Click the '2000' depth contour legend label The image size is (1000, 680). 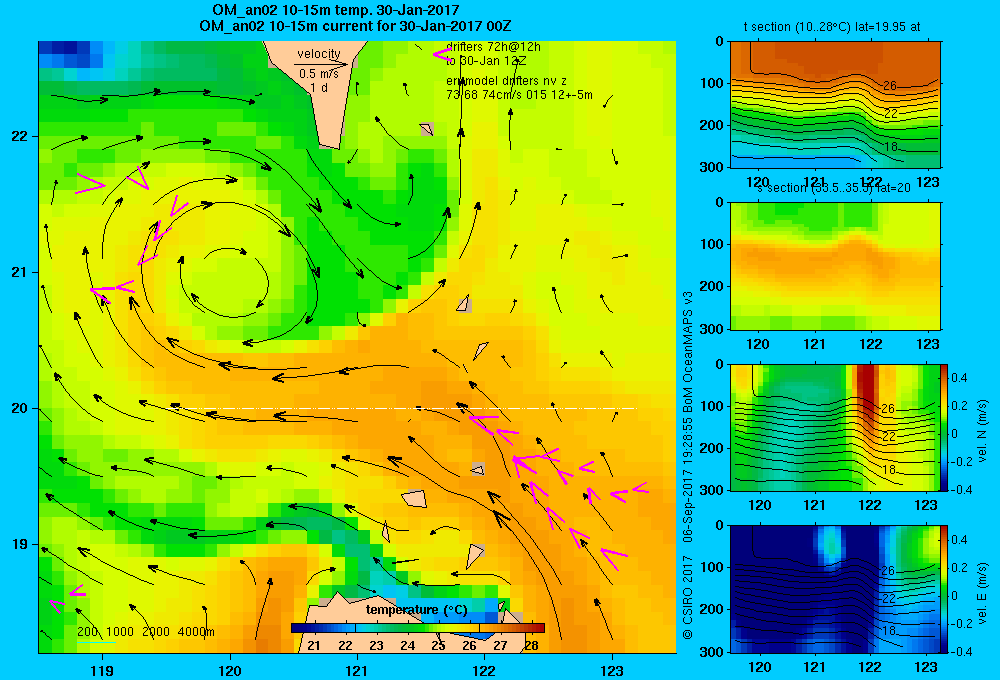pyautogui.click(x=156, y=632)
